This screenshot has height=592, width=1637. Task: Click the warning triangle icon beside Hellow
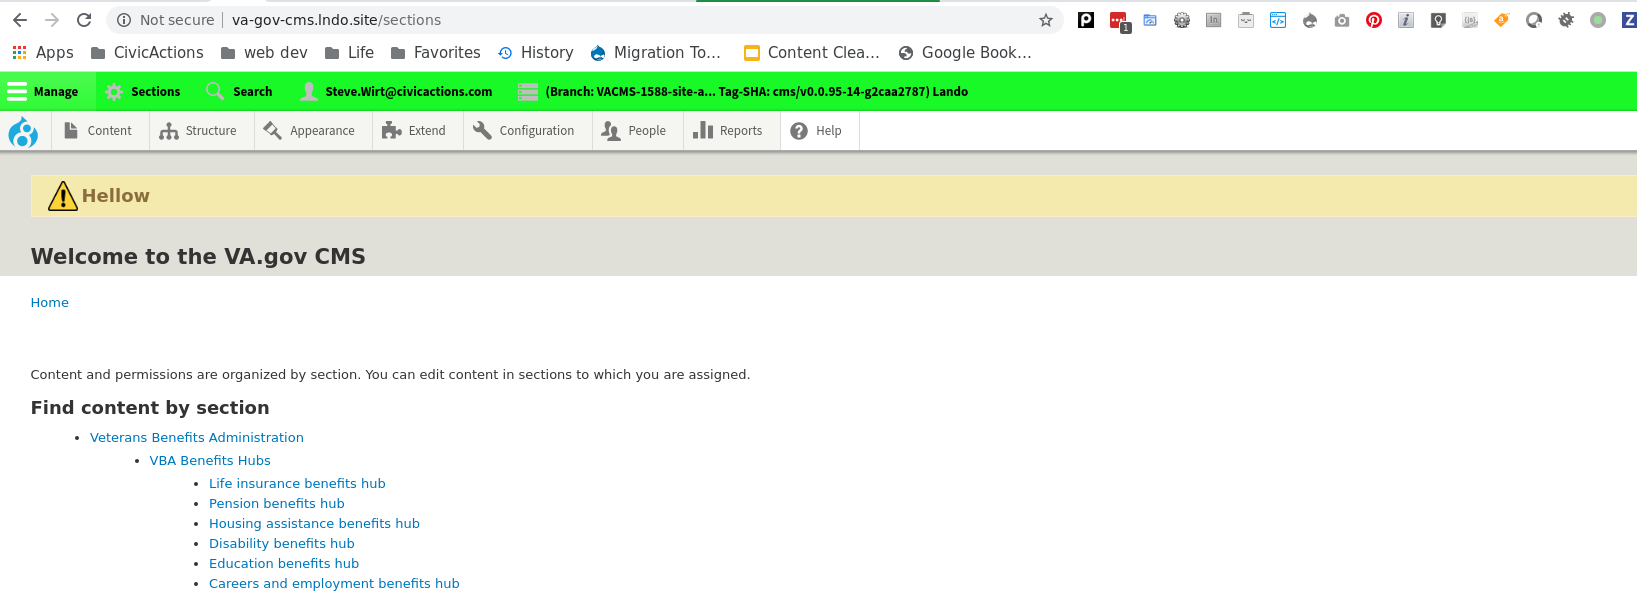click(62, 196)
